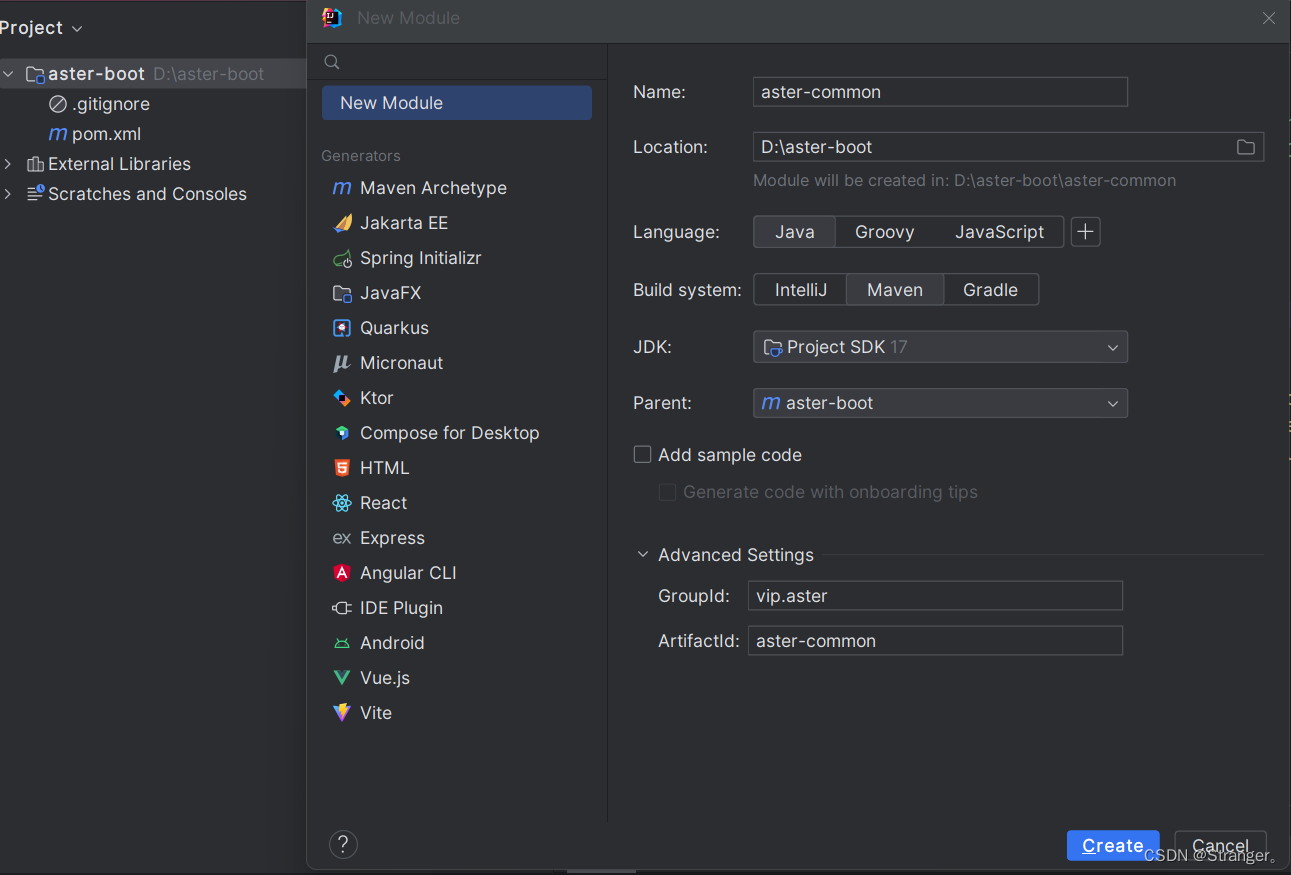This screenshot has height=875, width=1291.
Task: Choose the Ktor generator icon
Action: pyautogui.click(x=342, y=398)
